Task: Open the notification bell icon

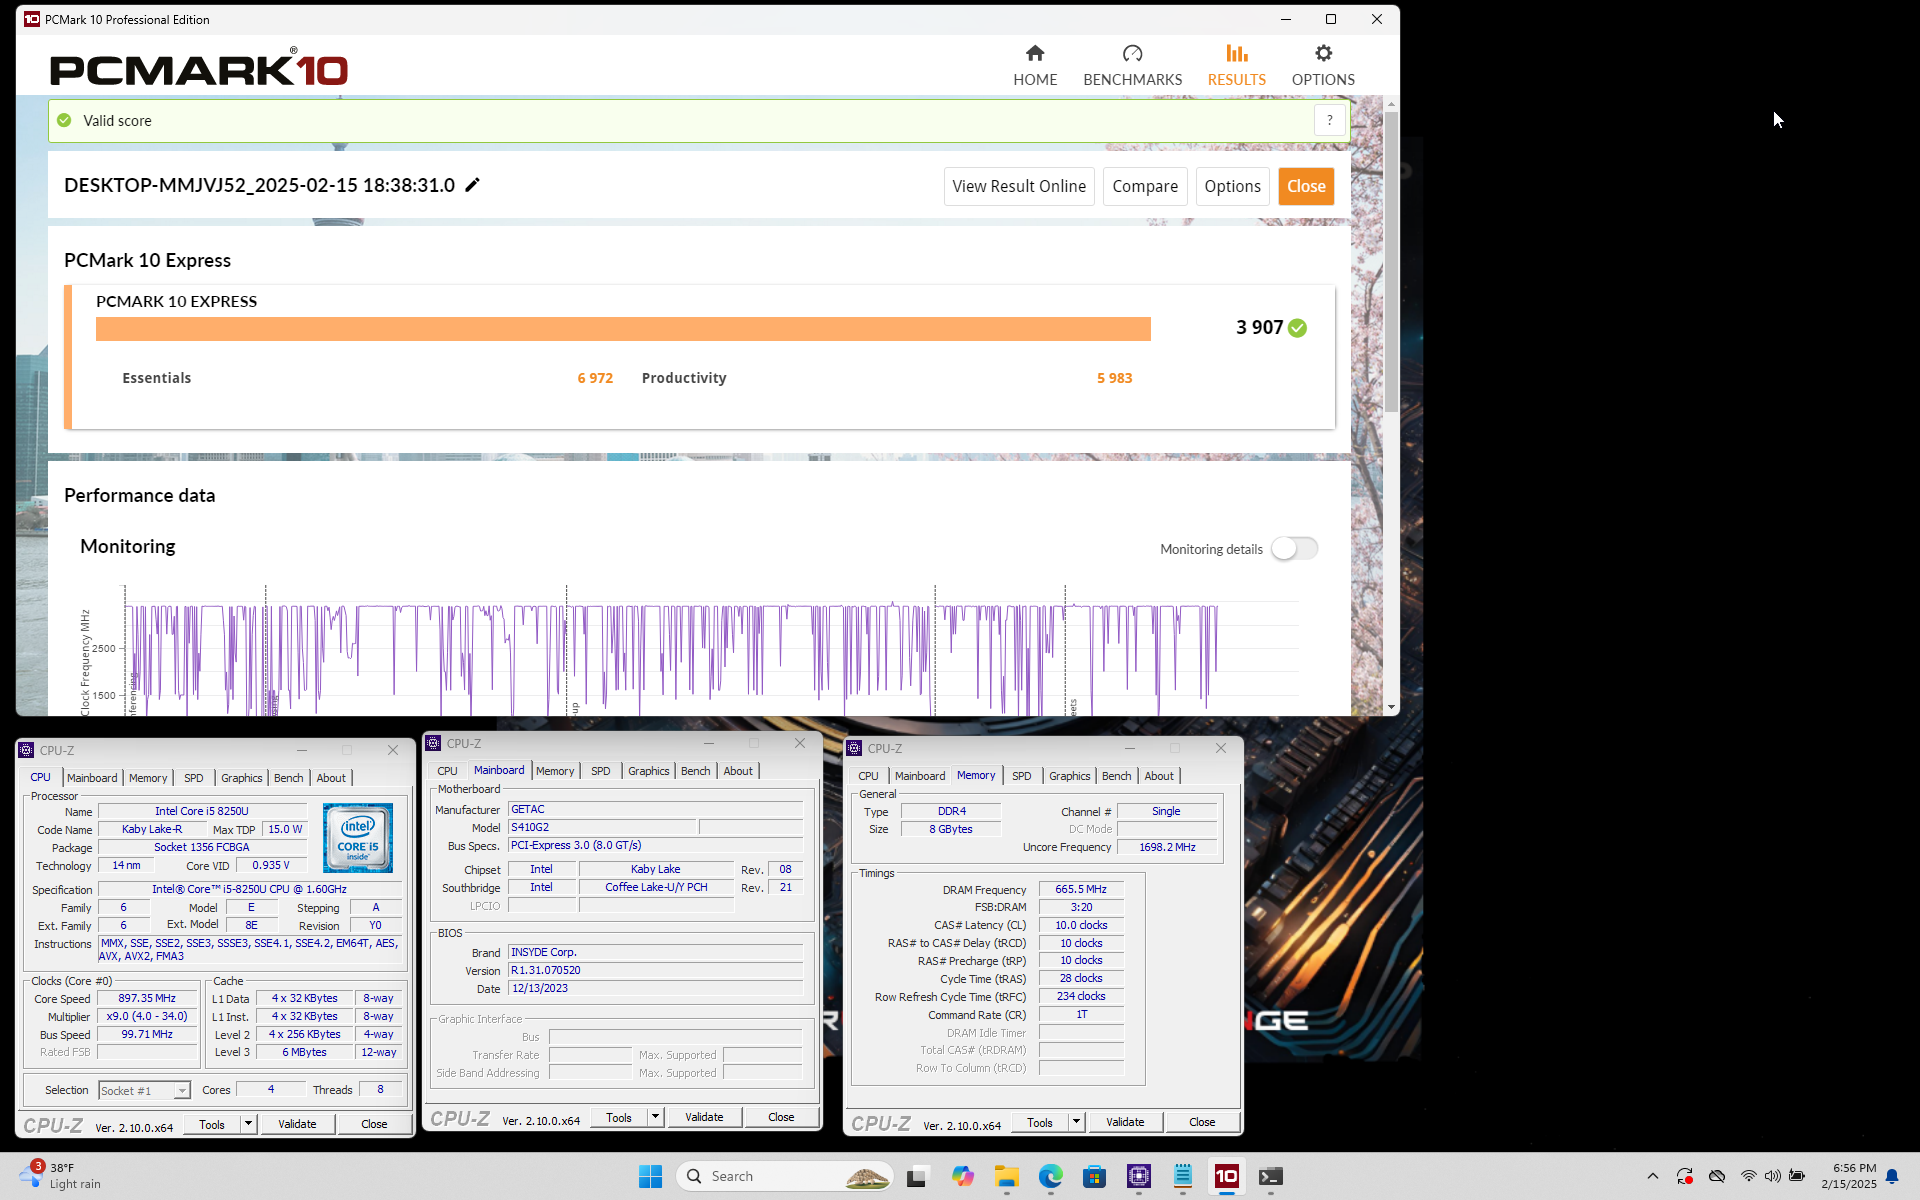Action: click(x=1892, y=1176)
